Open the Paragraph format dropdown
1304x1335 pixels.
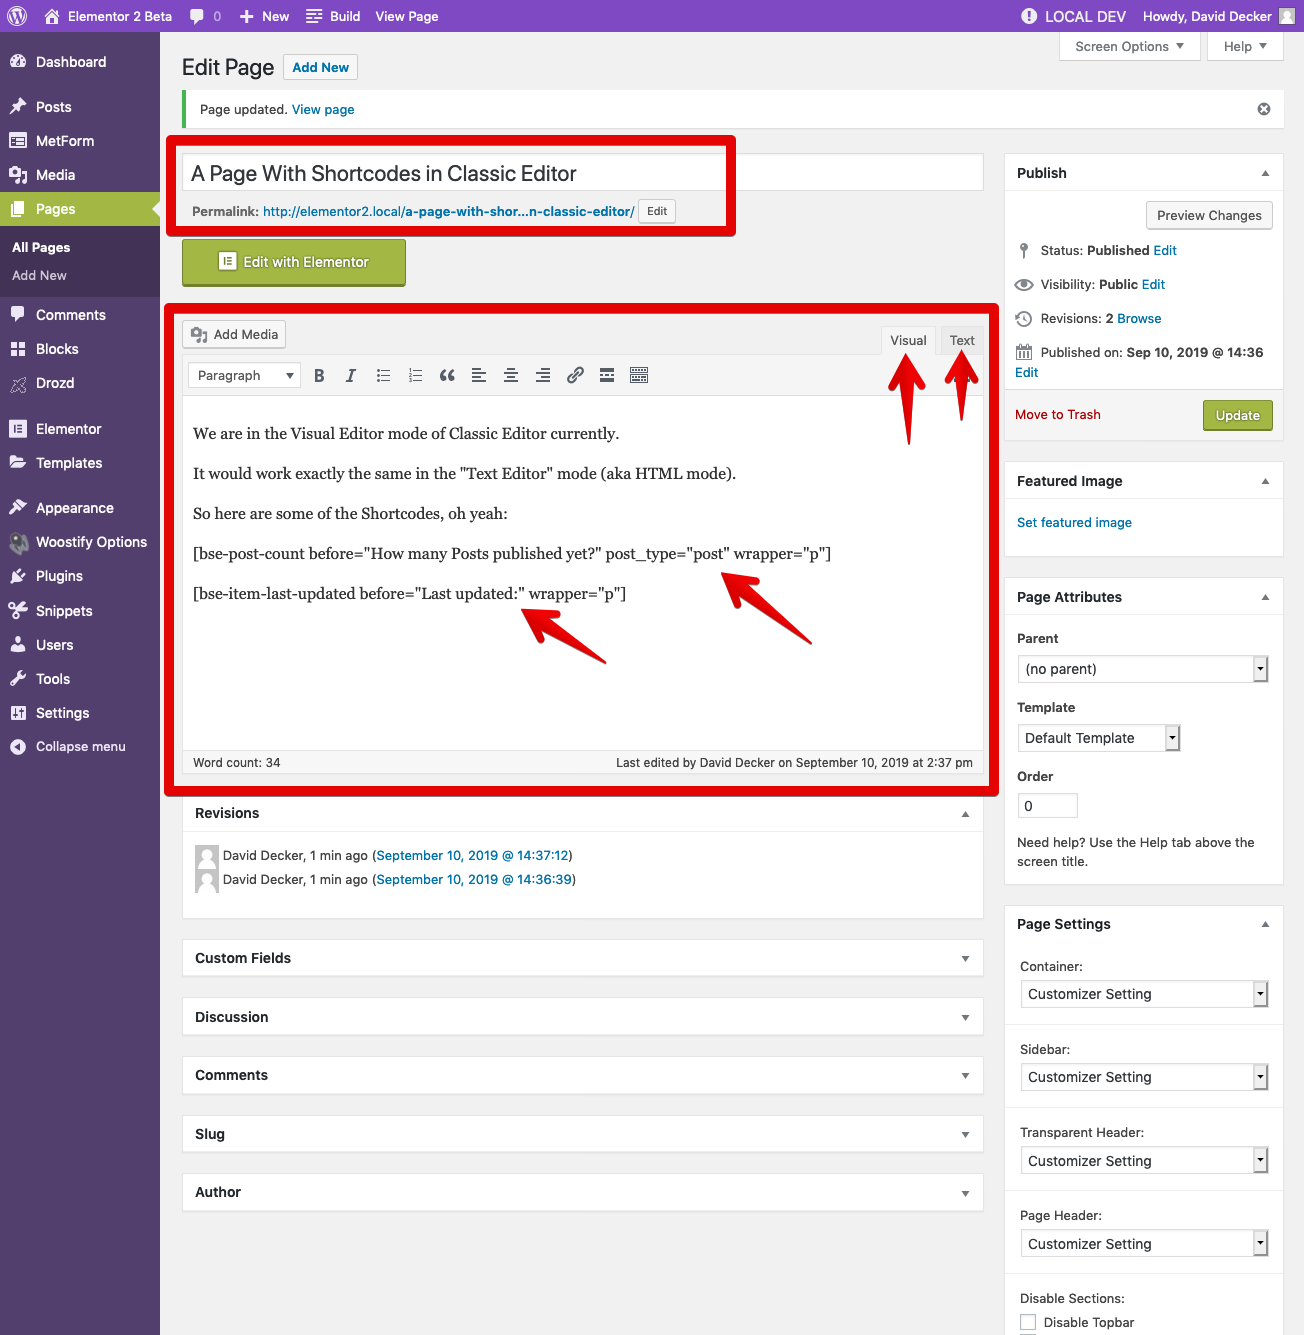pos(244,376)
